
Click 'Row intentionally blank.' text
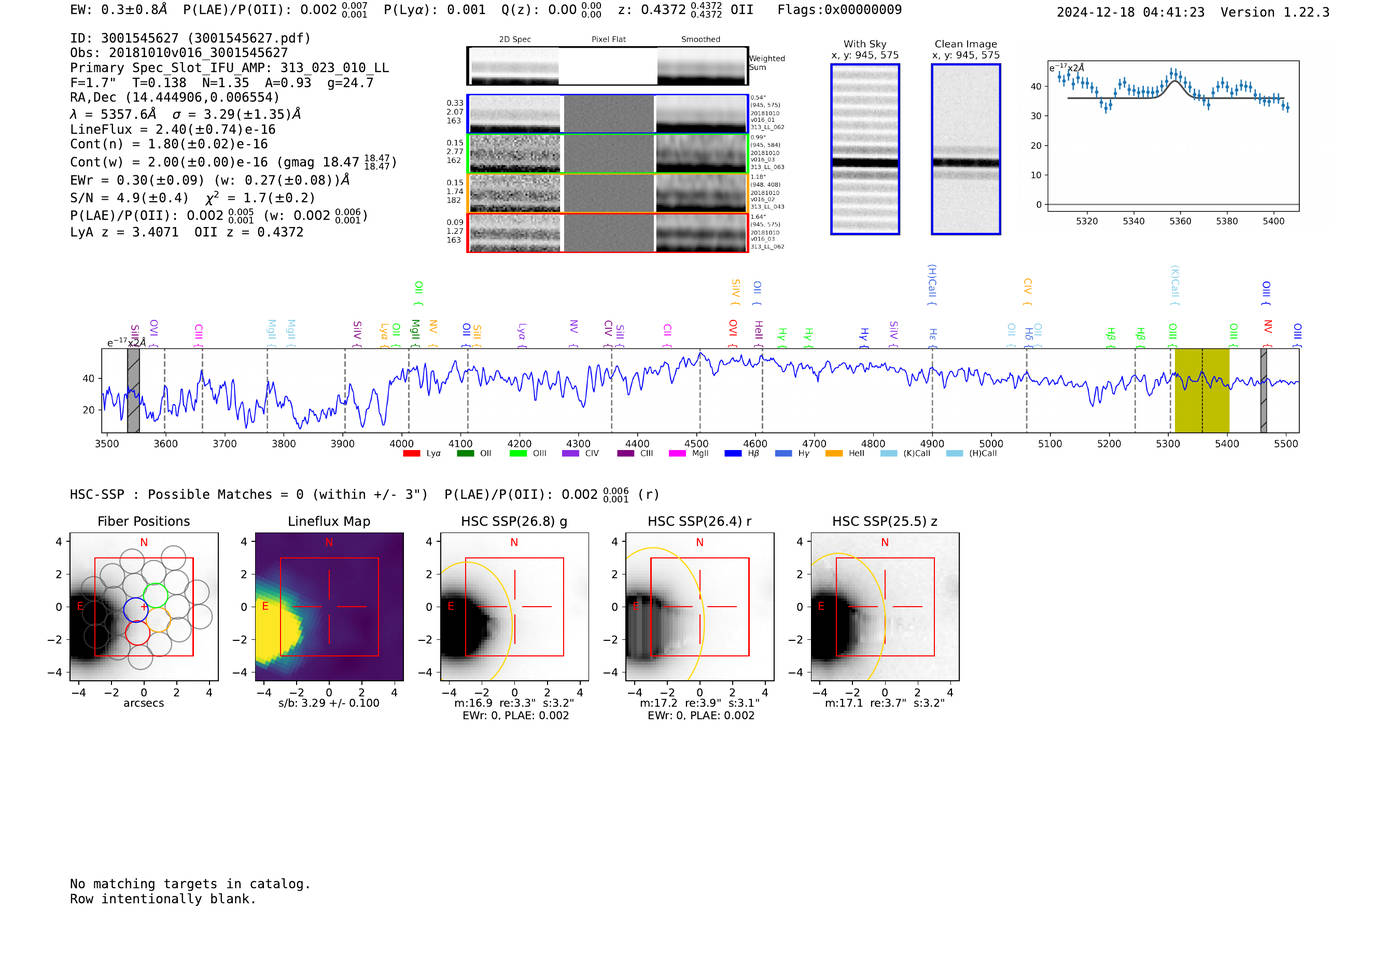click(x=163, y=899)
